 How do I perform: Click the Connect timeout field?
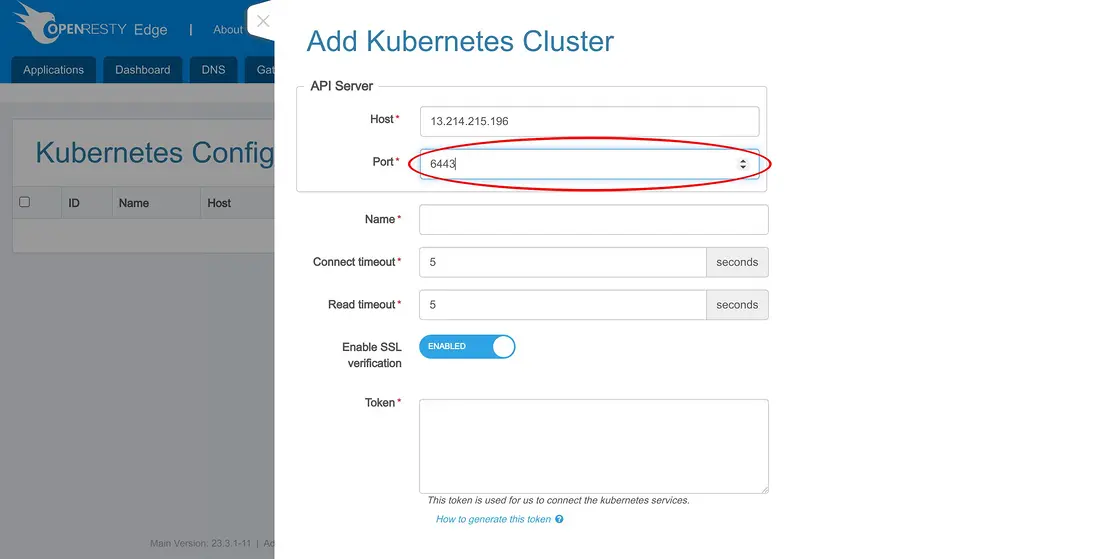point(562,262)
